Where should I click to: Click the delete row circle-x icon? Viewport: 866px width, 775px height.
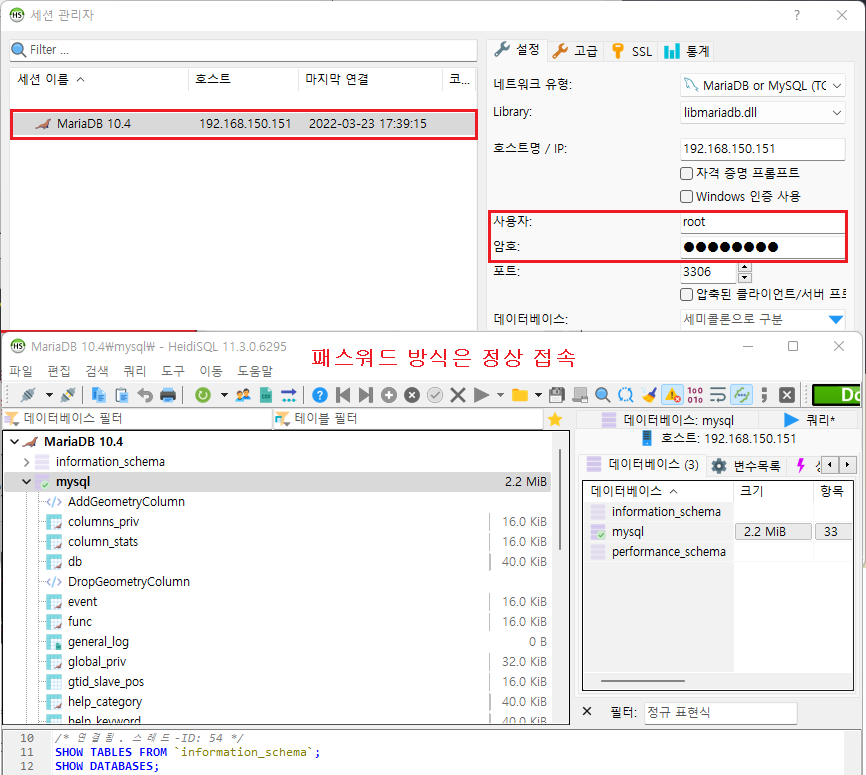412,395
